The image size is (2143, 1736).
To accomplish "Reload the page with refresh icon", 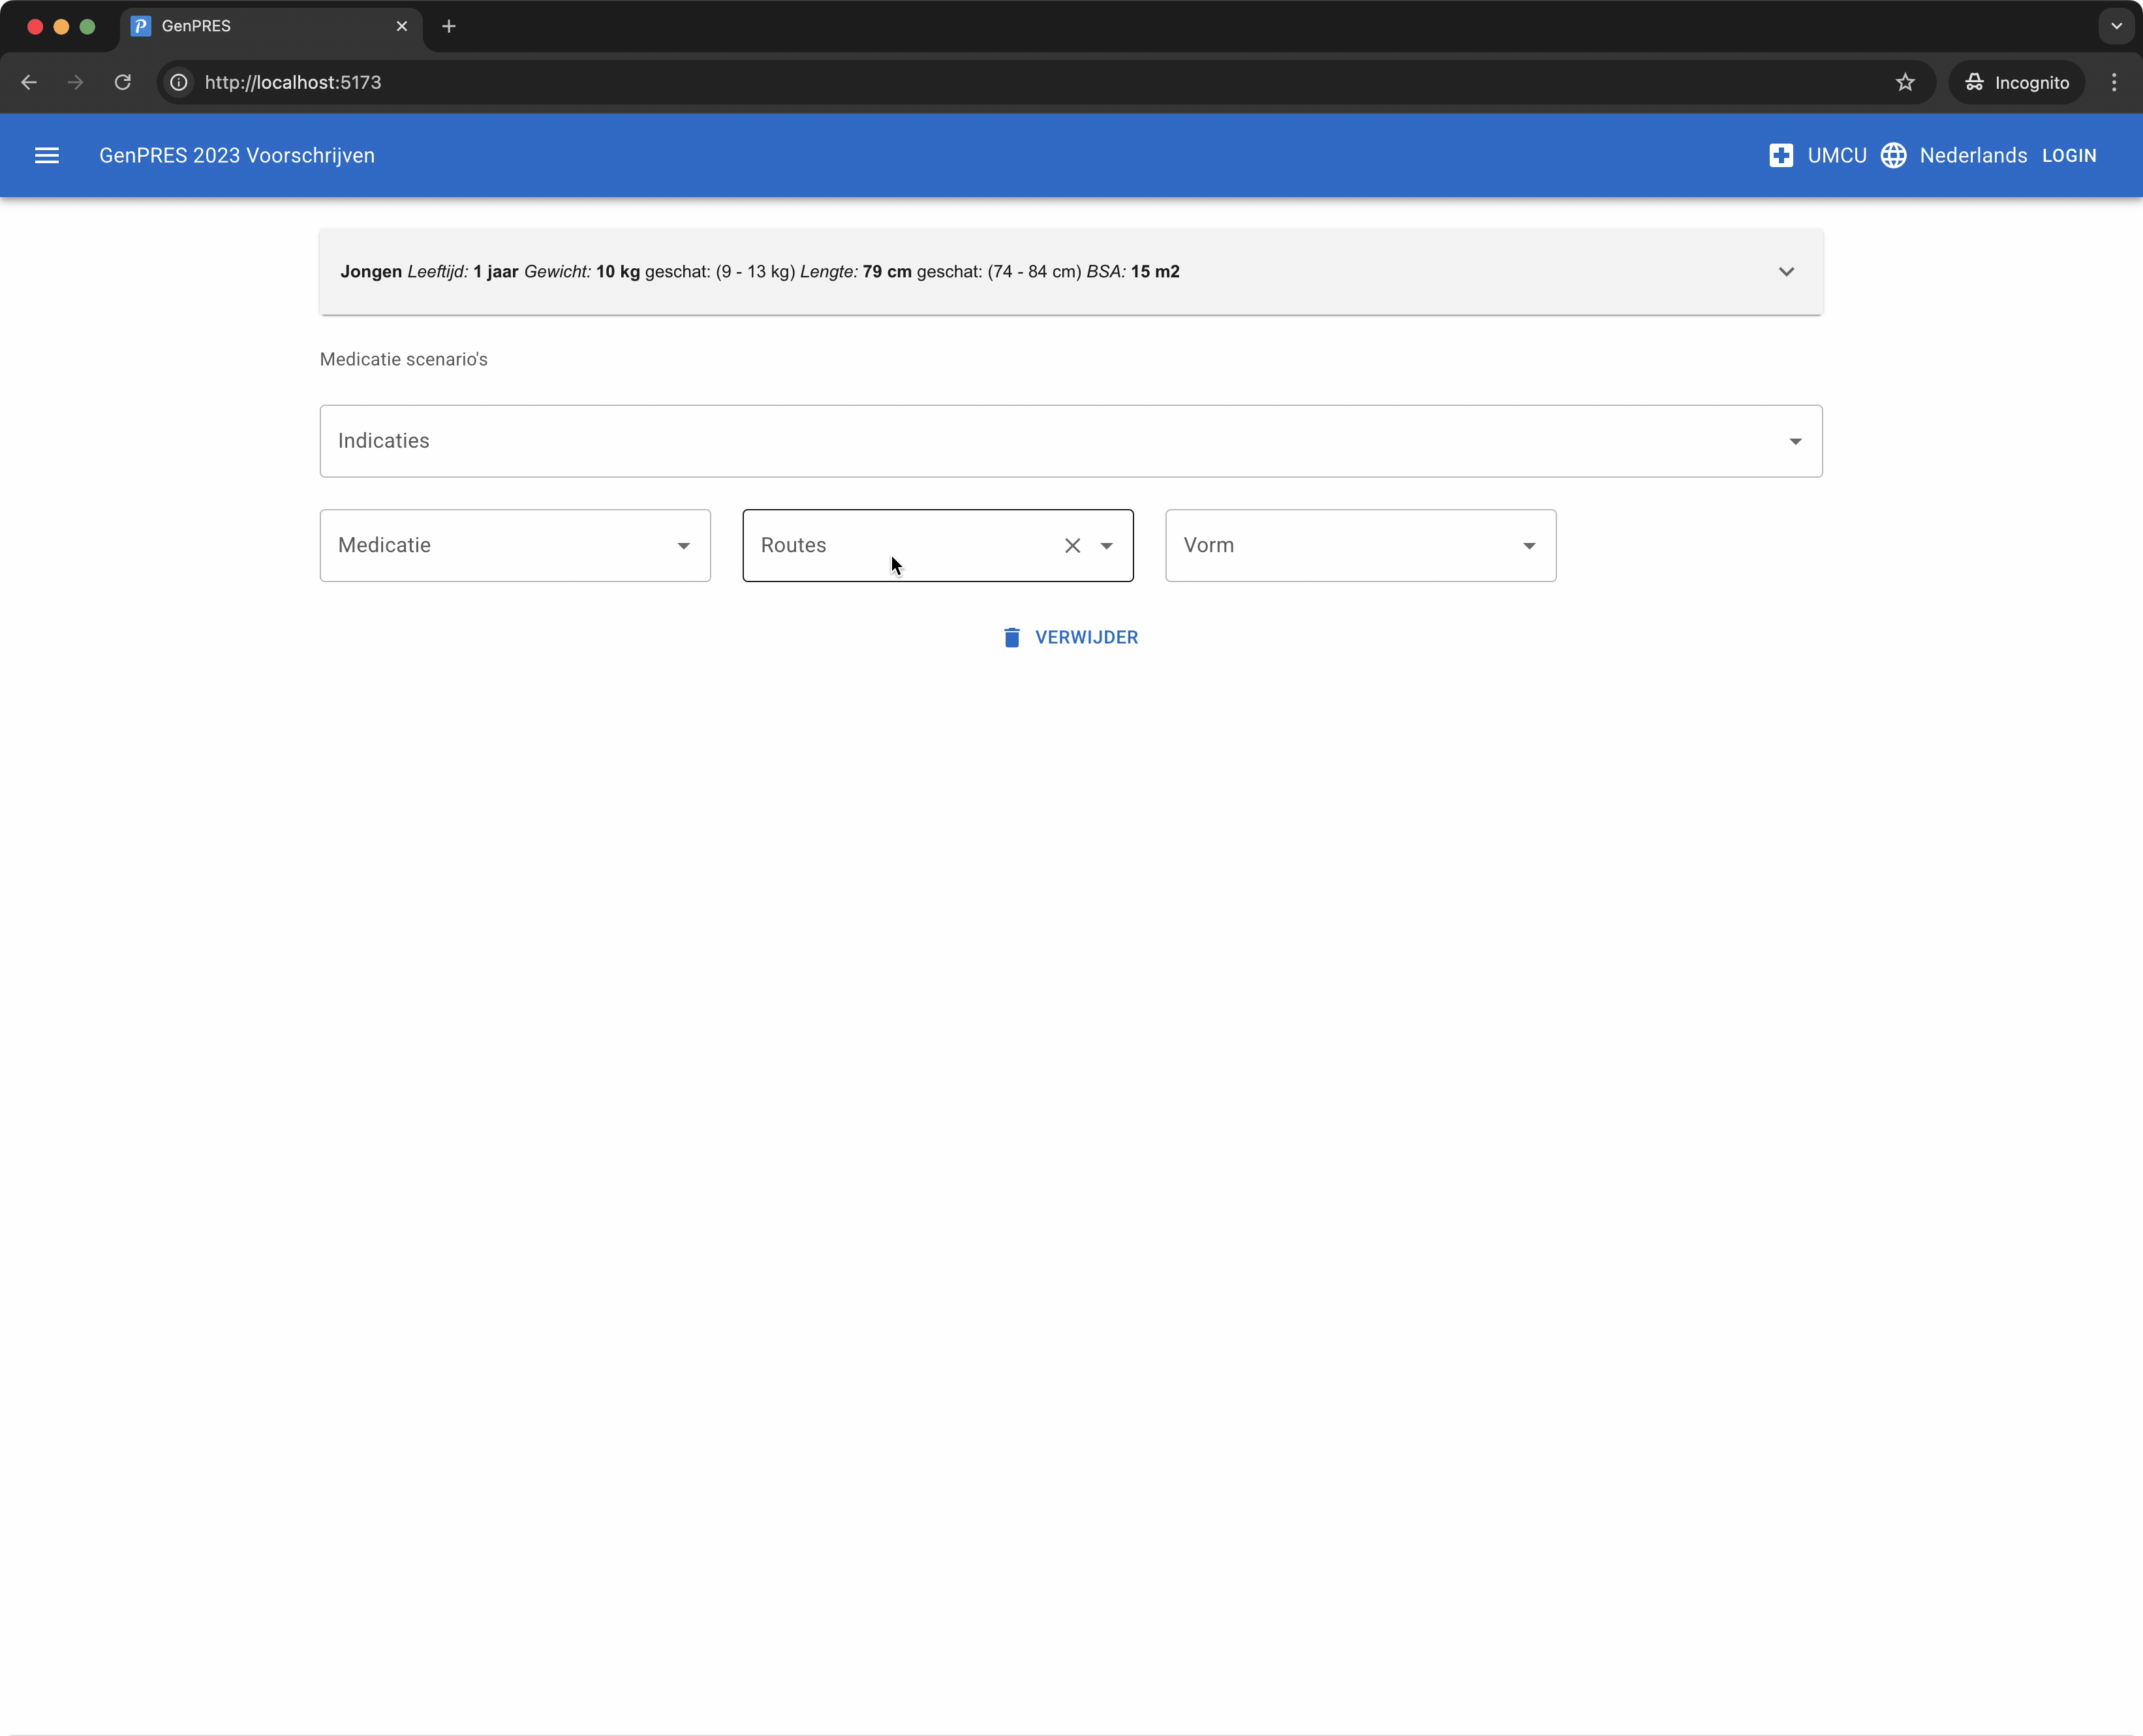I will [123, 82].
